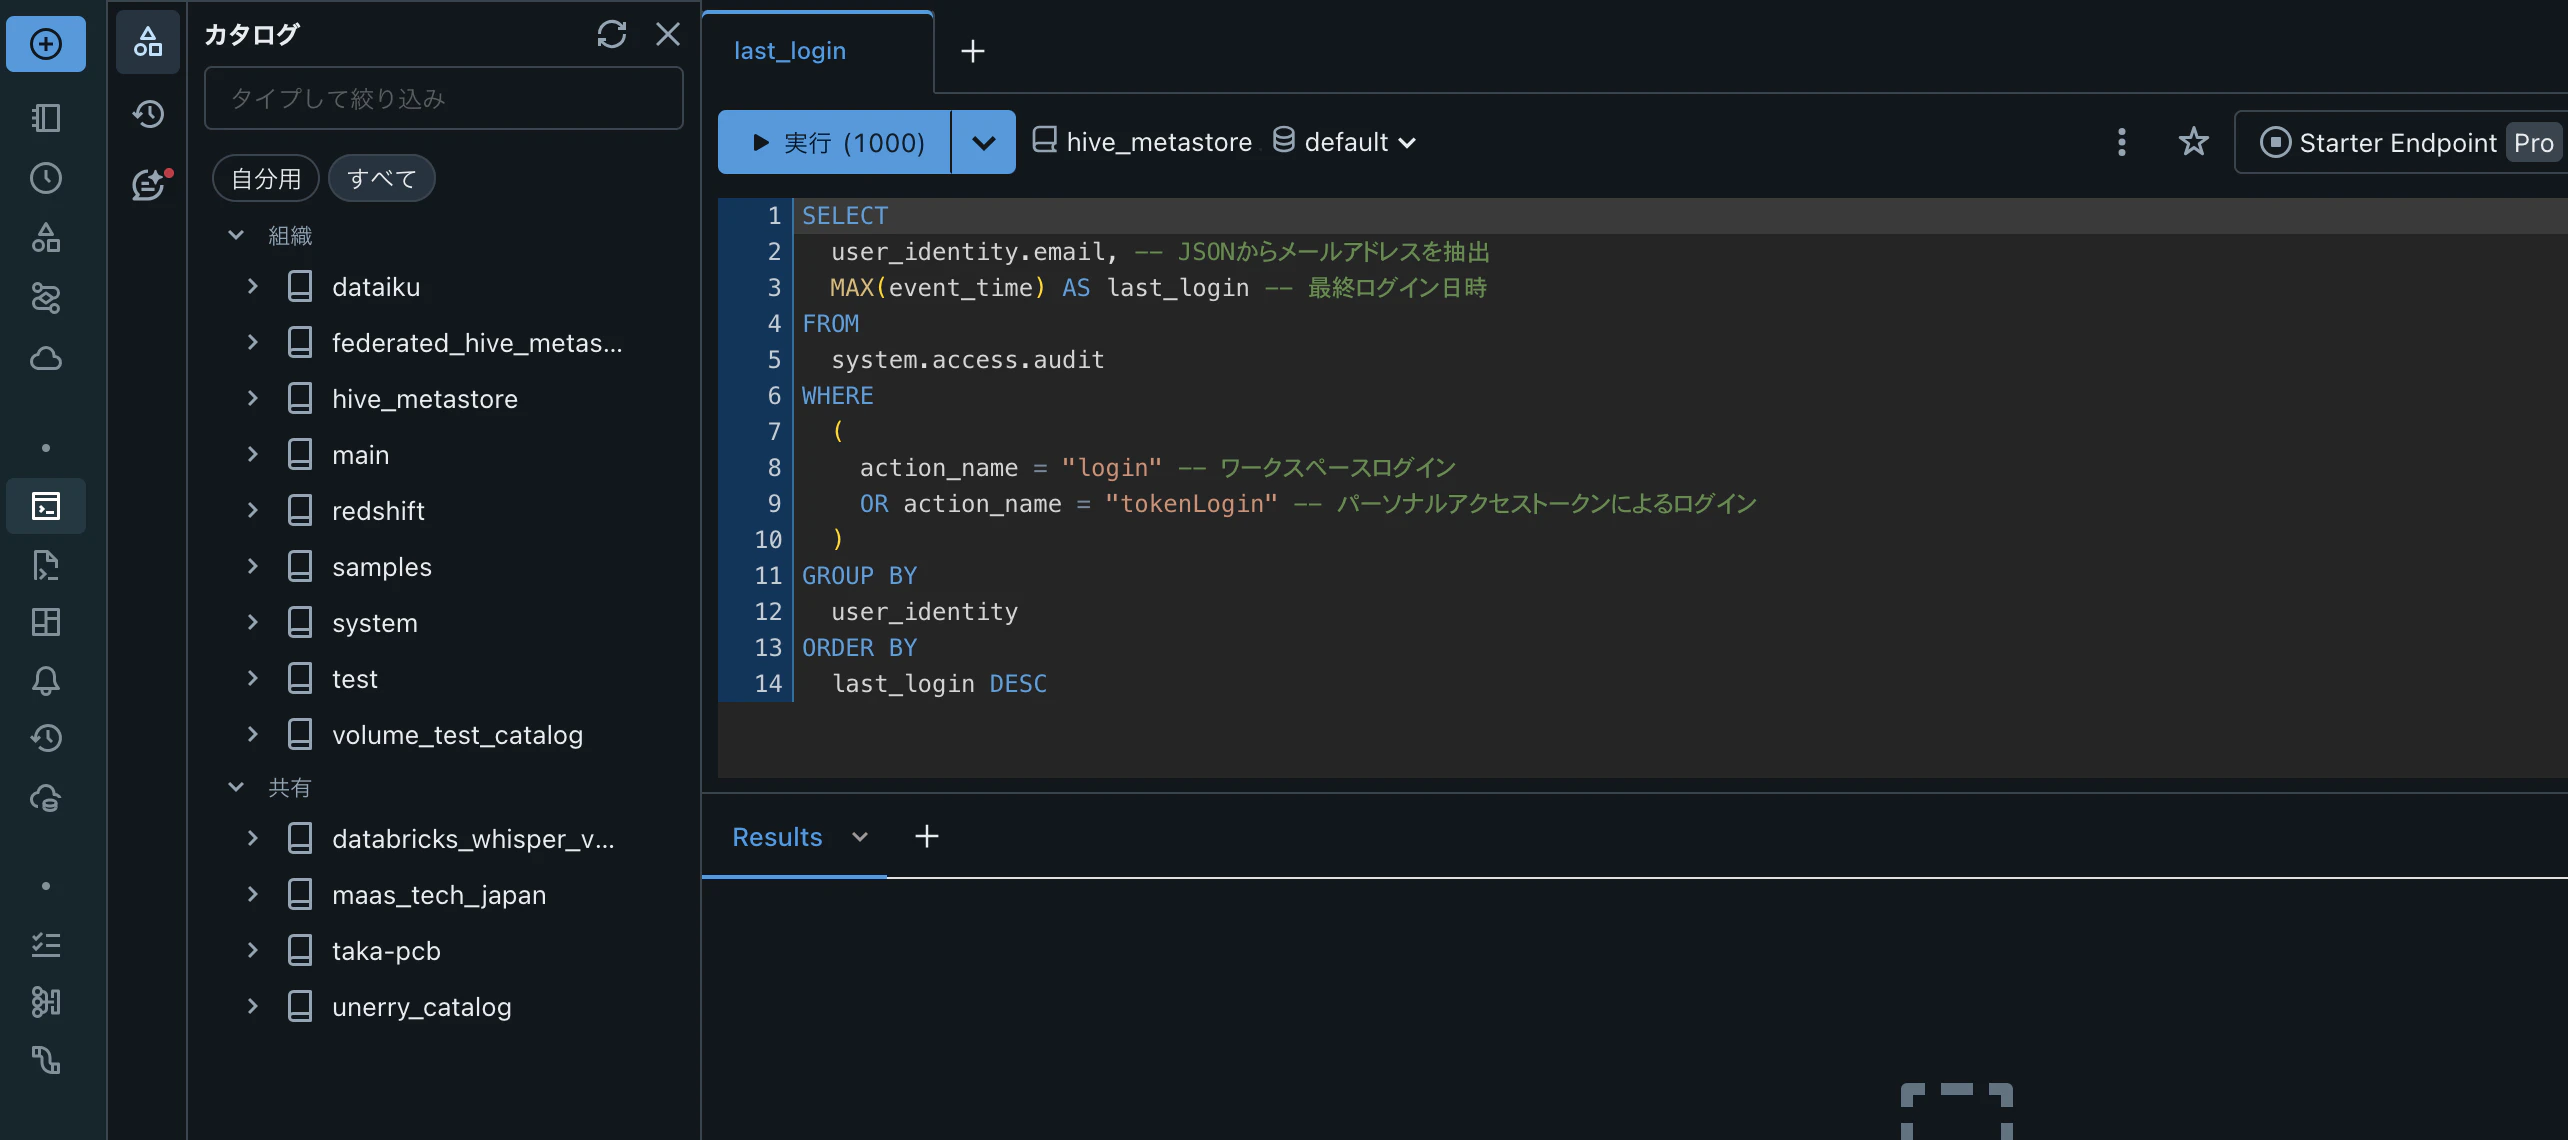The height and width of the screenshot is (1140, 2568).
Task: Focus the タイプして絞り込み filter field
Action: [x=444, y=98]
